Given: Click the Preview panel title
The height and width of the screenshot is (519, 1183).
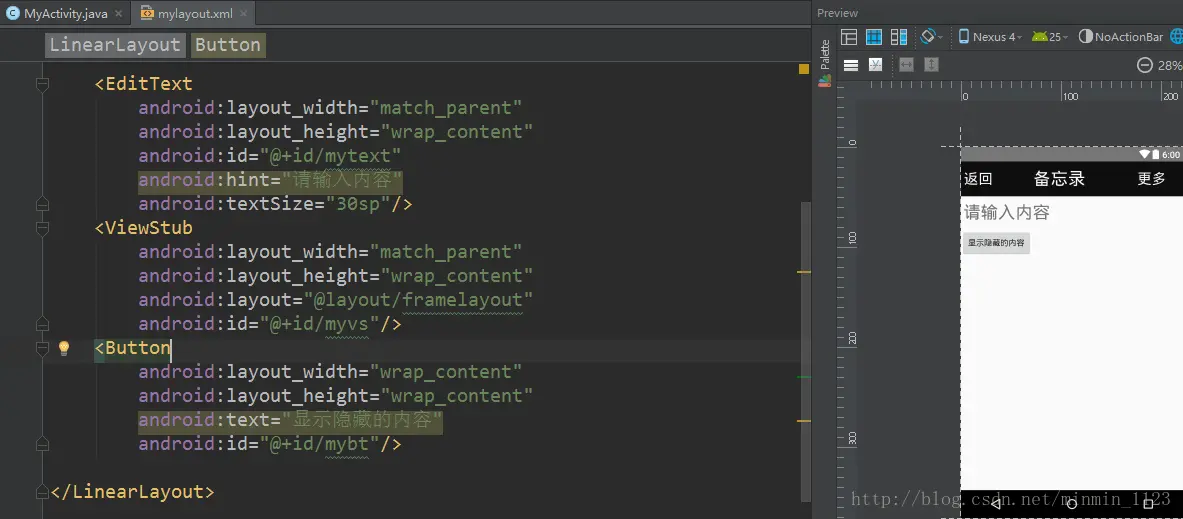Looking at the screenshot, I should pos(837,13).
